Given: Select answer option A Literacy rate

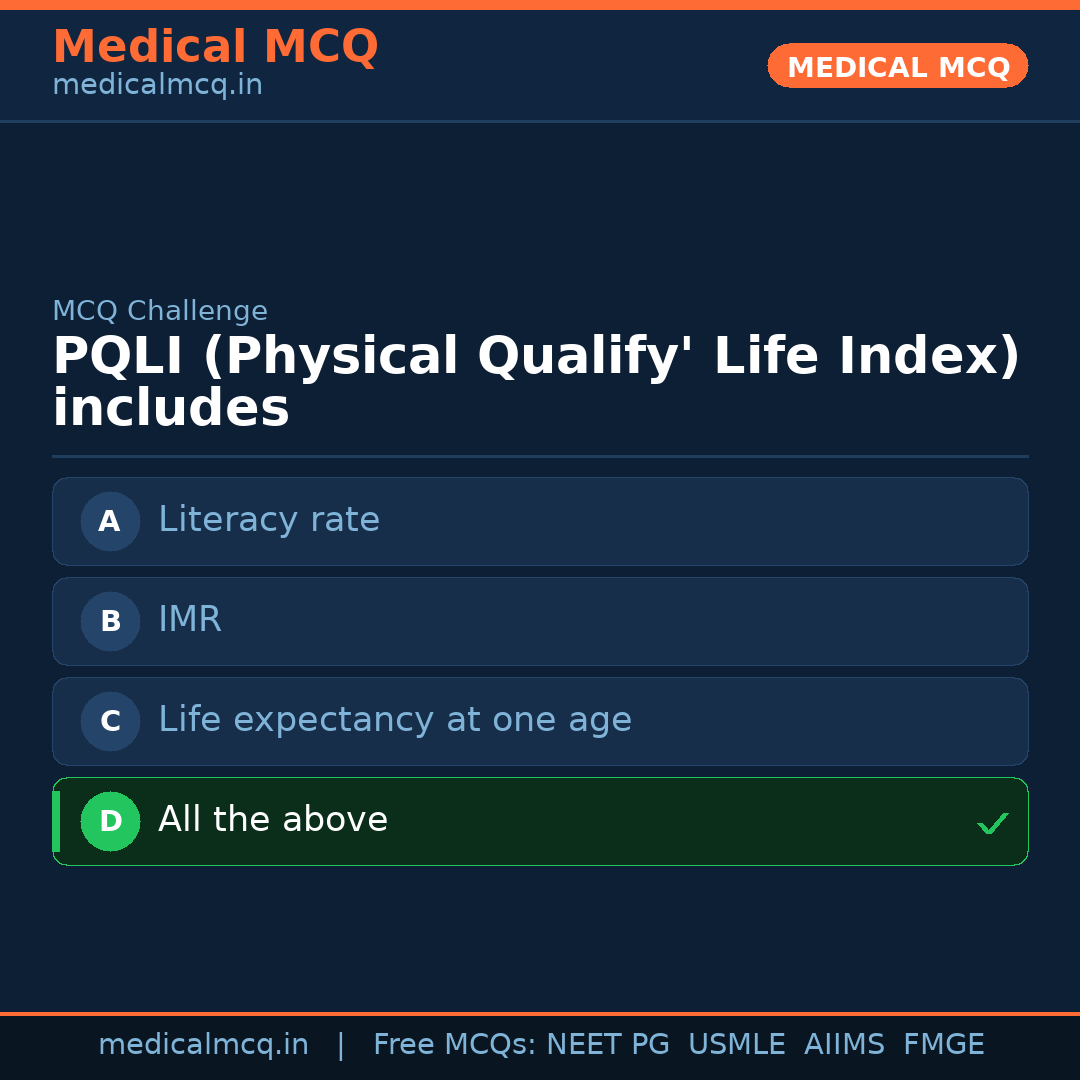Looking at the screenshot, I should click(540, 521).
